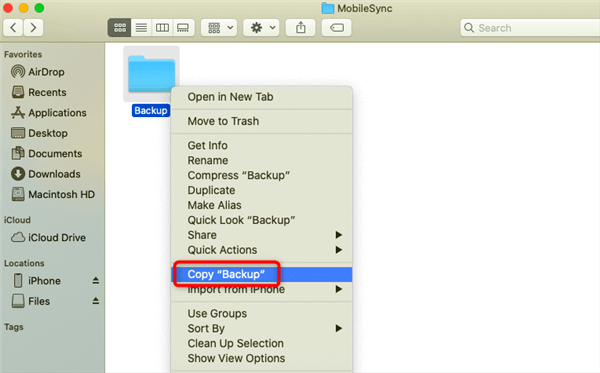Click the Favorites sidebar heading
Image resolution: width=600 pixels, height=373 pixels.
(x=23, y=54)
